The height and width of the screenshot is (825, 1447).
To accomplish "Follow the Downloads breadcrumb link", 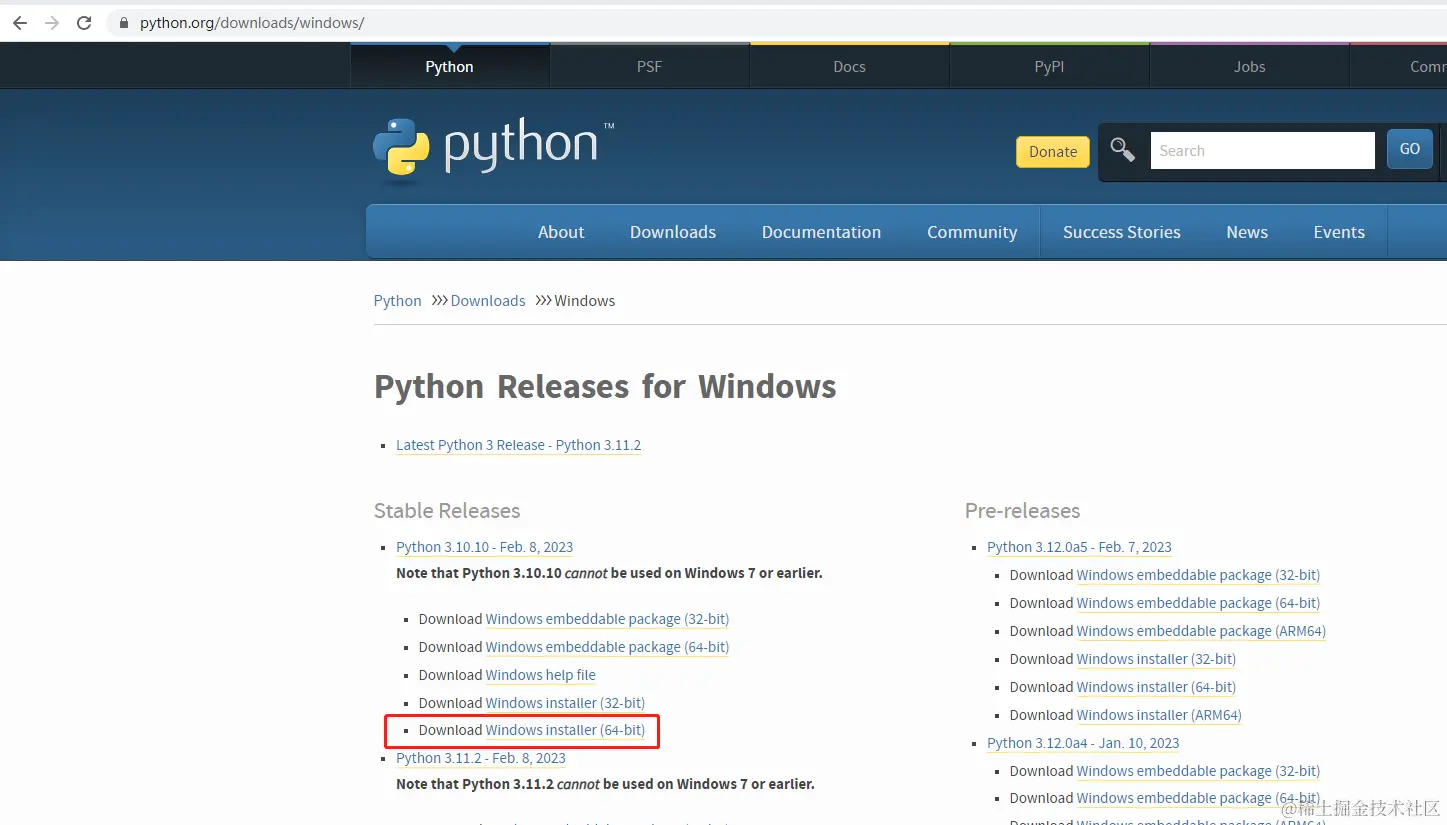I will tap(488, 301).
